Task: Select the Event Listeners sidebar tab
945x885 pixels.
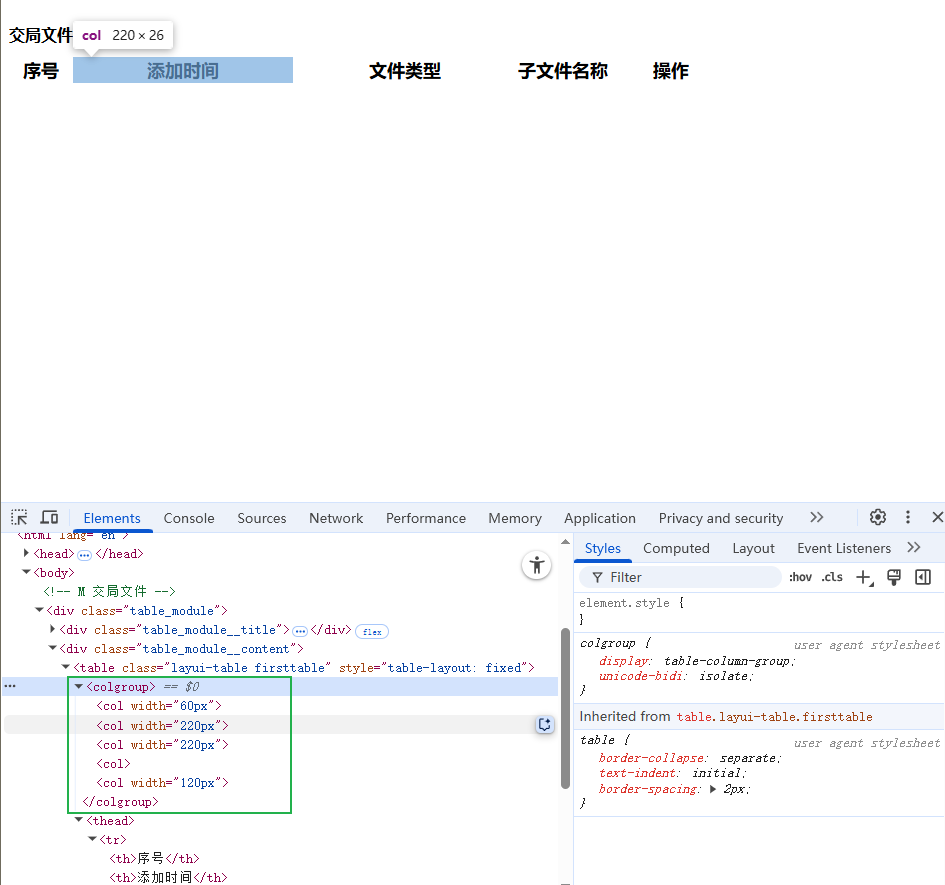Action: (x=844, y=549)
